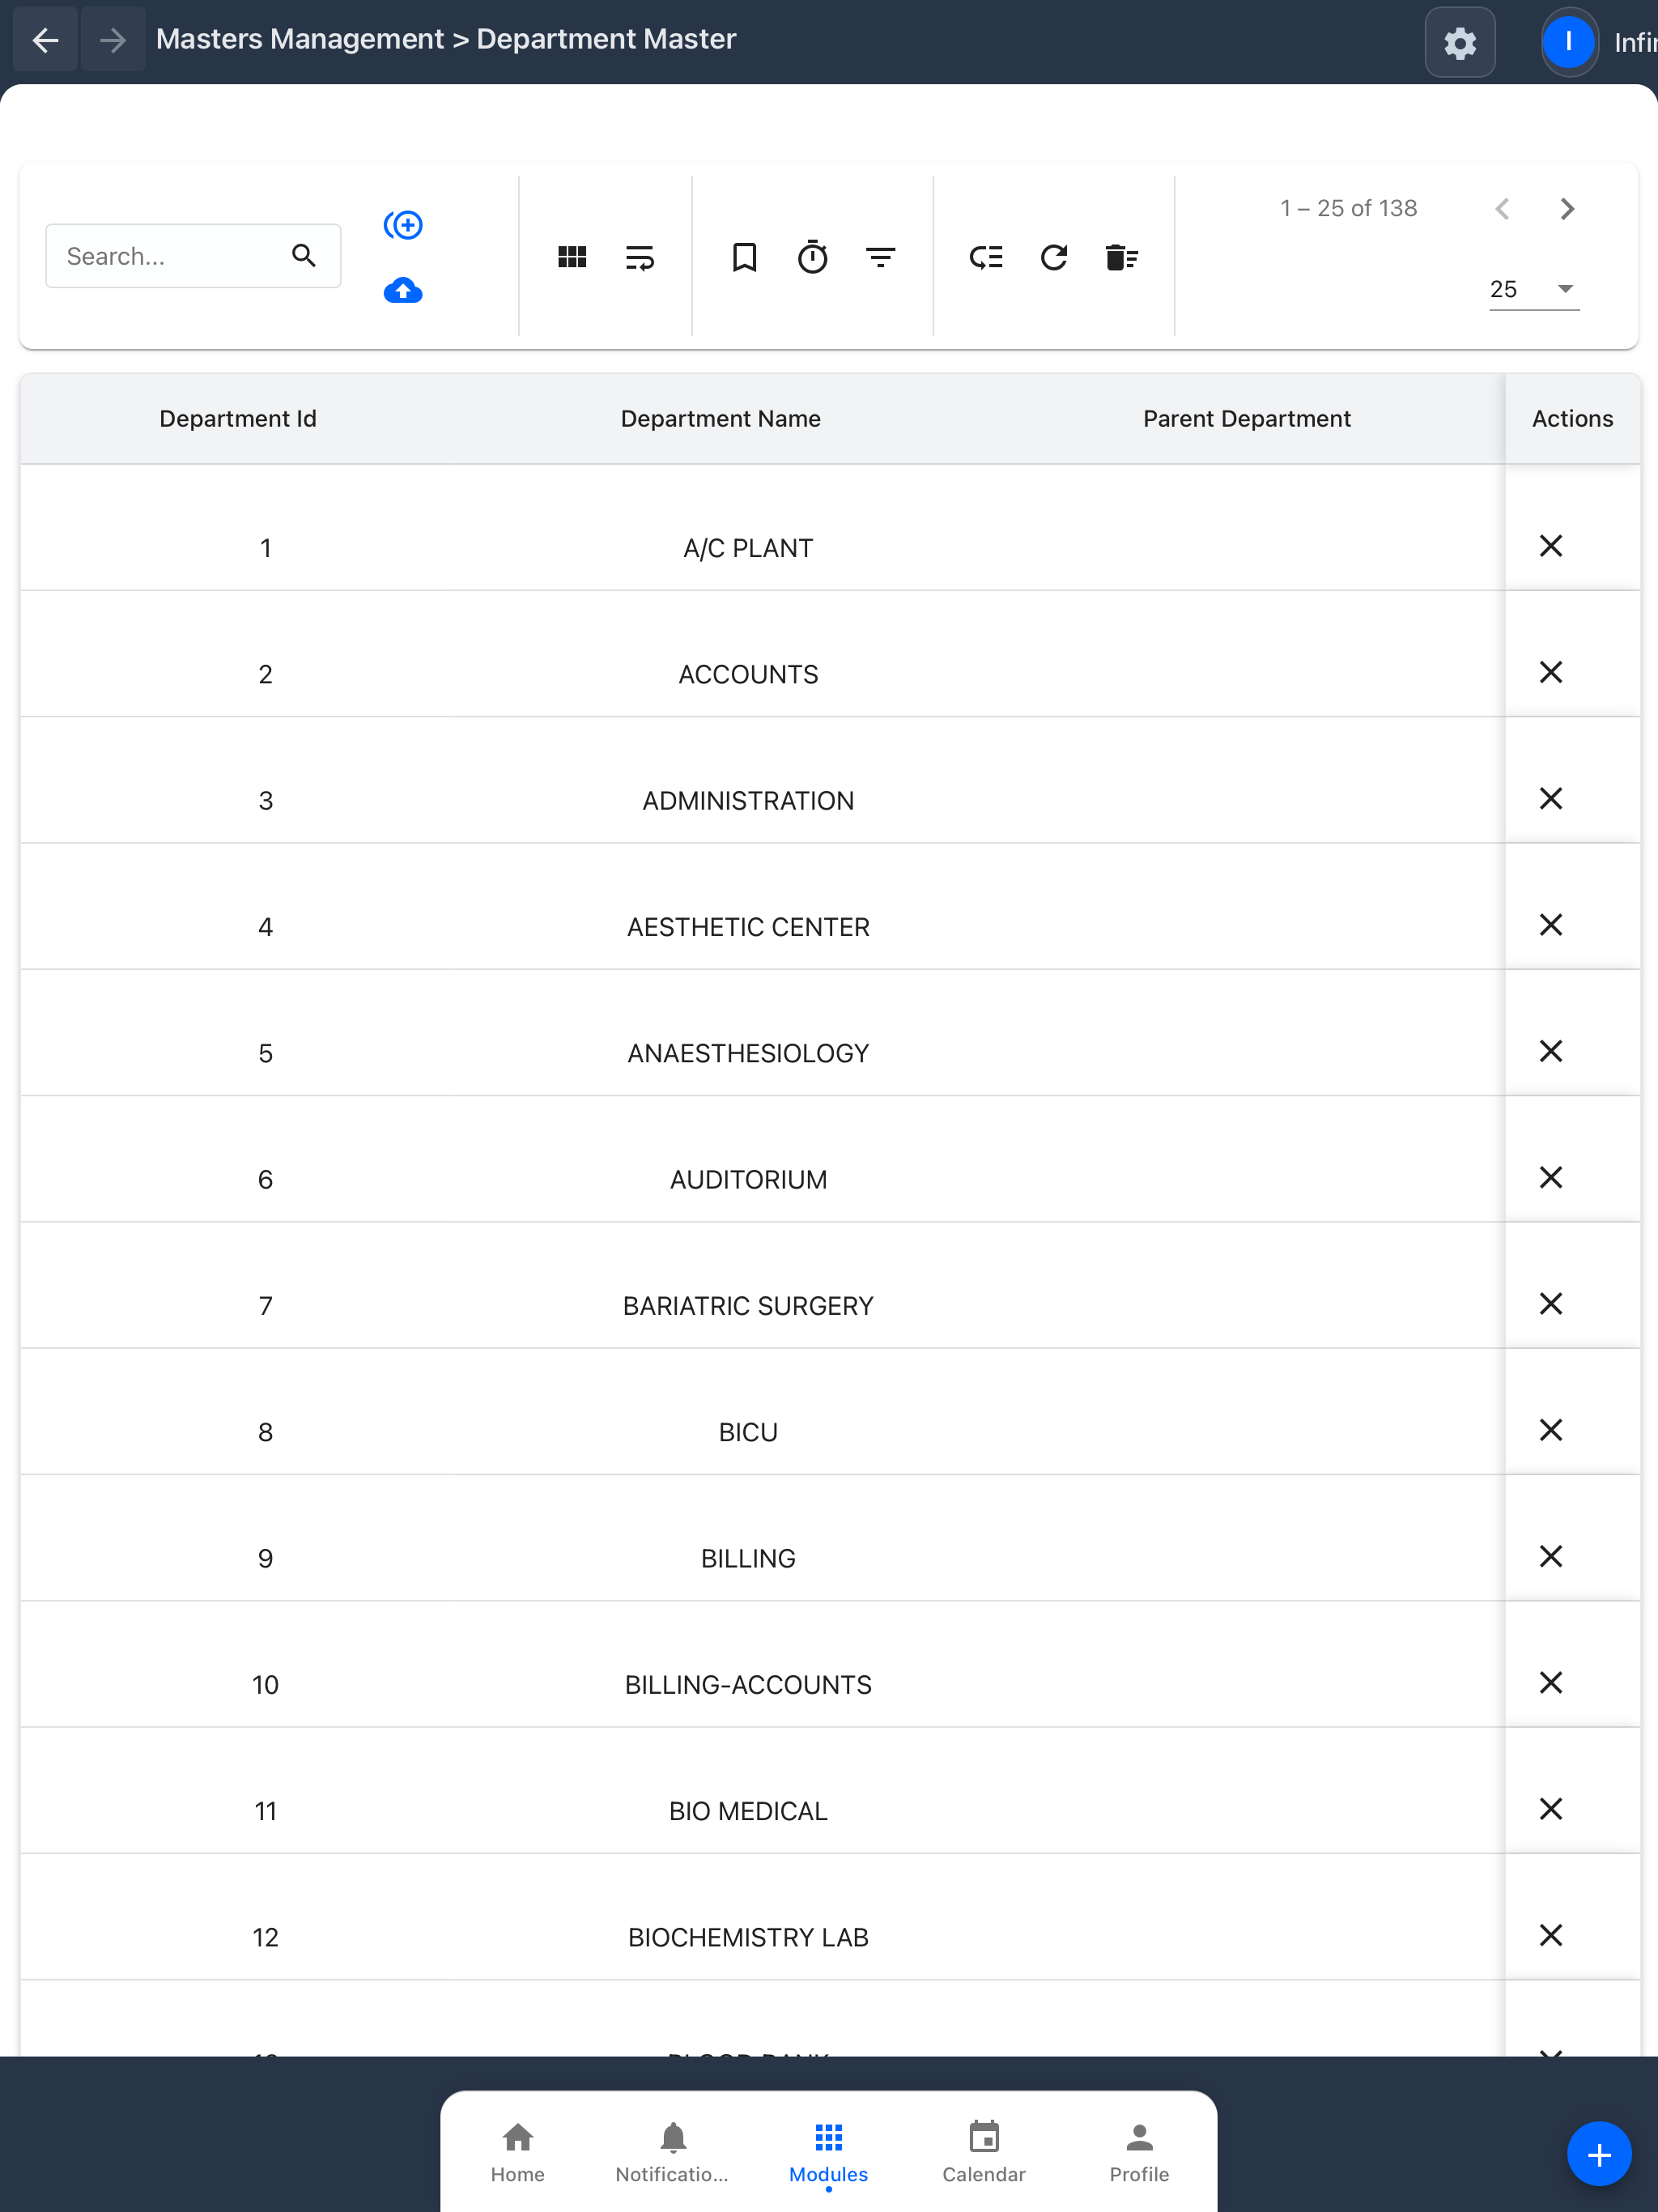
Task: Click the bulk delete trash icon
Action: pos(1122,257)
